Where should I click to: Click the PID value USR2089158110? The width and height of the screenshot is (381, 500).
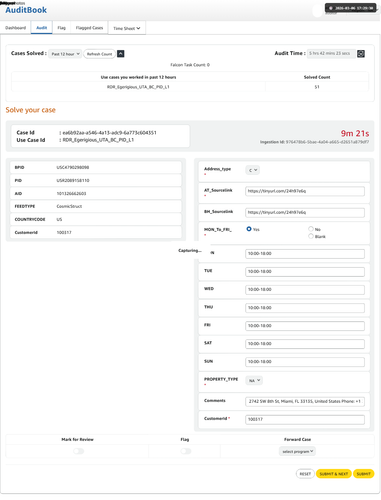73,180
